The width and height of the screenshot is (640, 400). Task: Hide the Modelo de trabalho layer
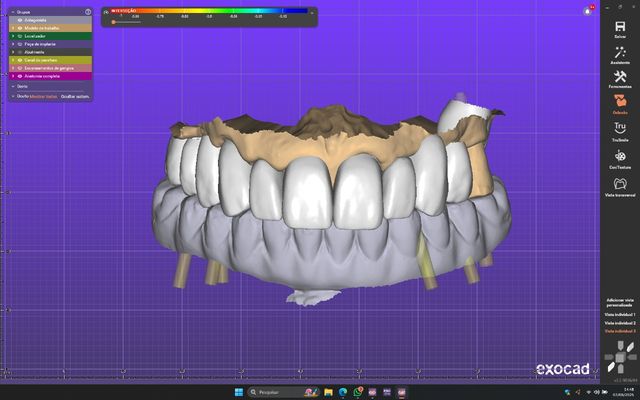[20, 28]
